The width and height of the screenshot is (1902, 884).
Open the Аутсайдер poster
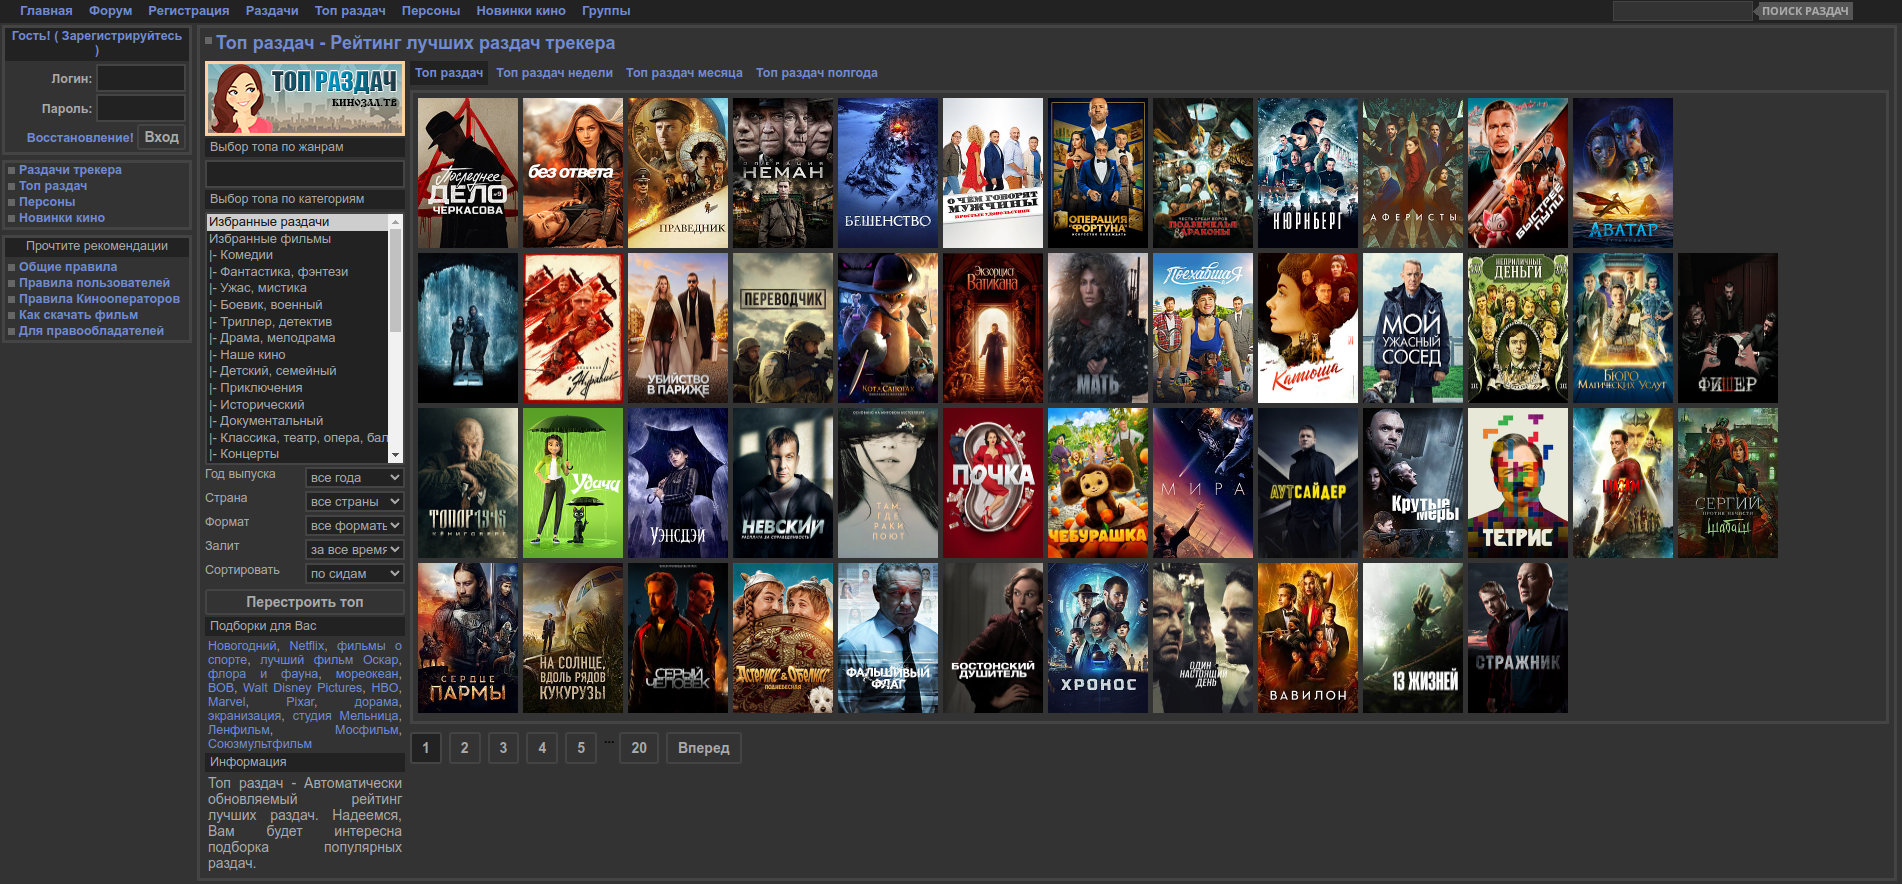tap(1308, 483)
